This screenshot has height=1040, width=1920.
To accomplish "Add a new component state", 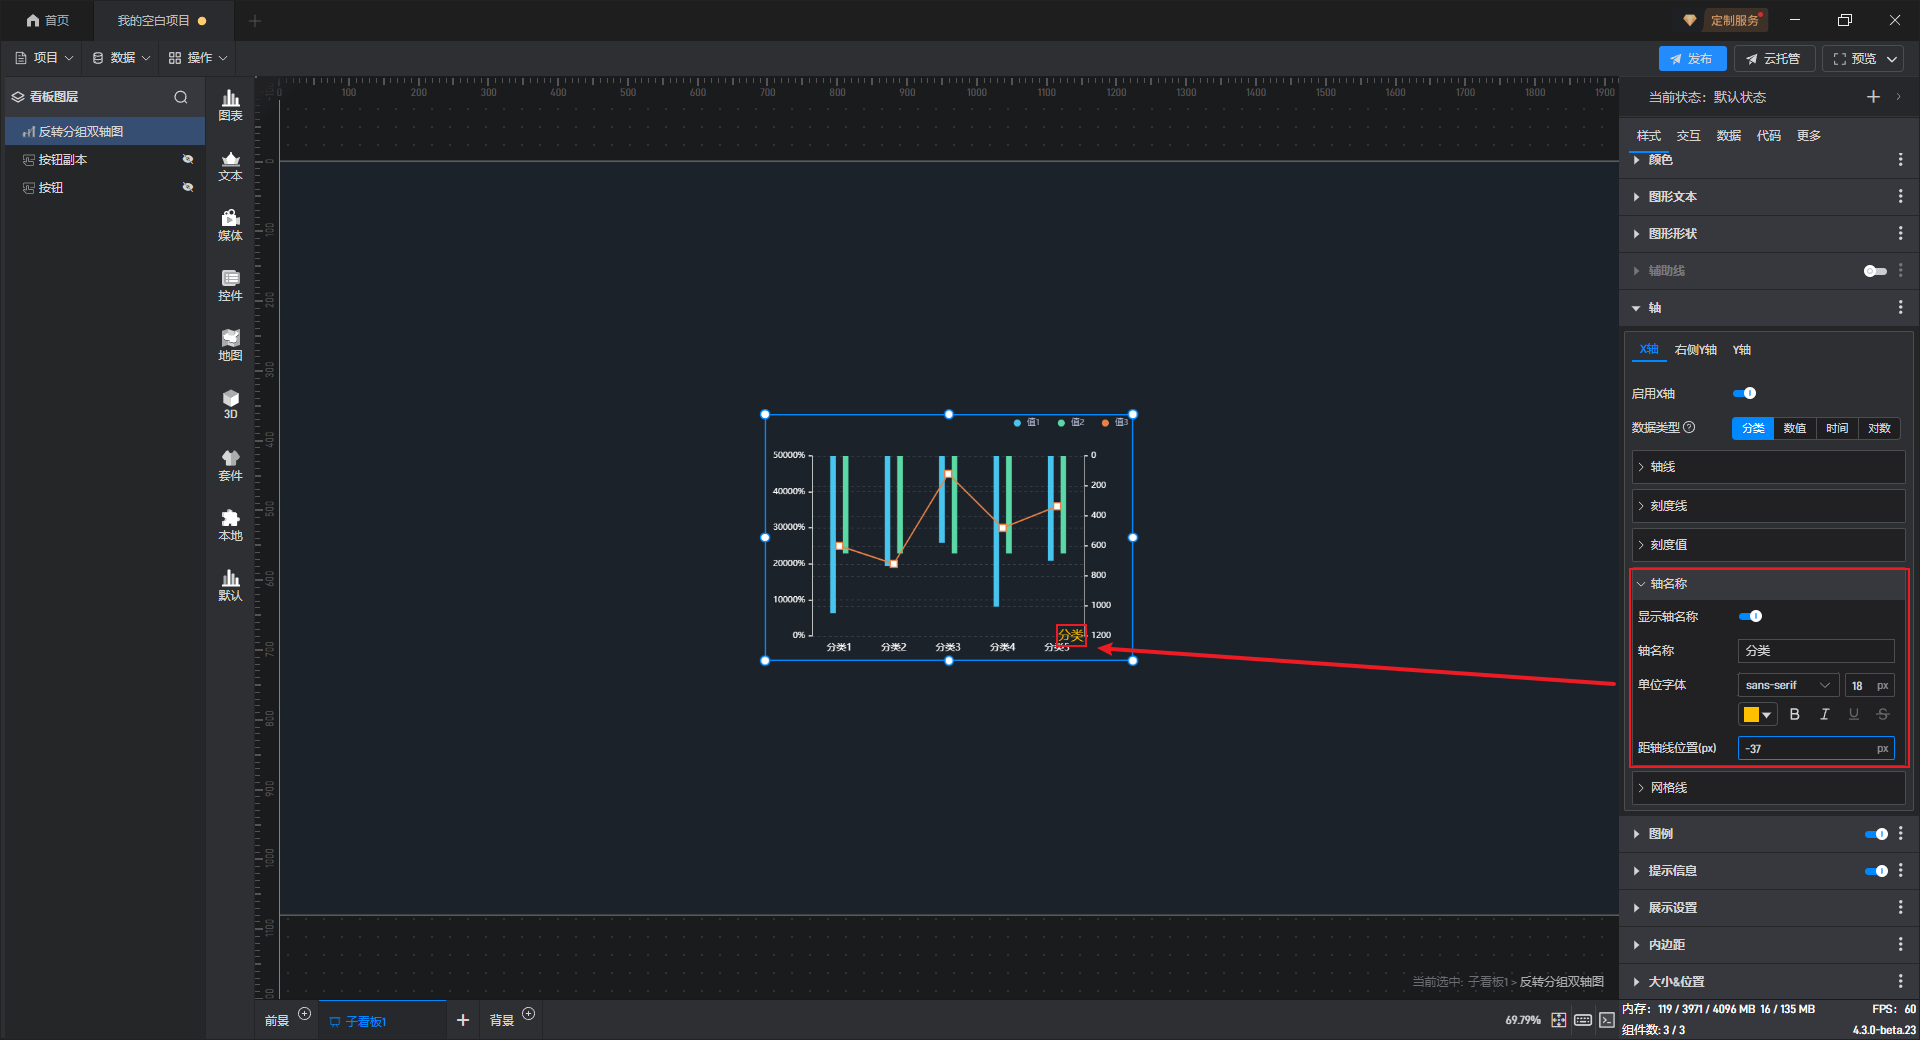I will 1873,97.
